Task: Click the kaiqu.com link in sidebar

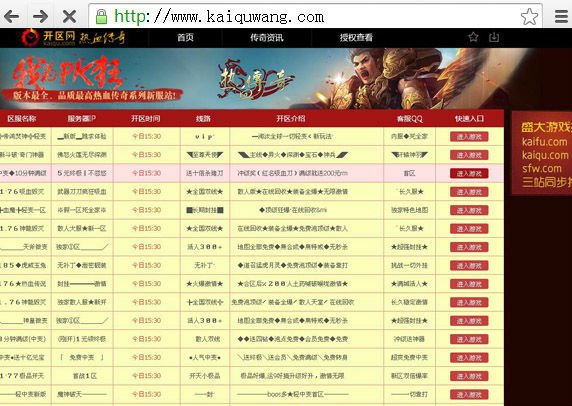Action: [545, 155]
